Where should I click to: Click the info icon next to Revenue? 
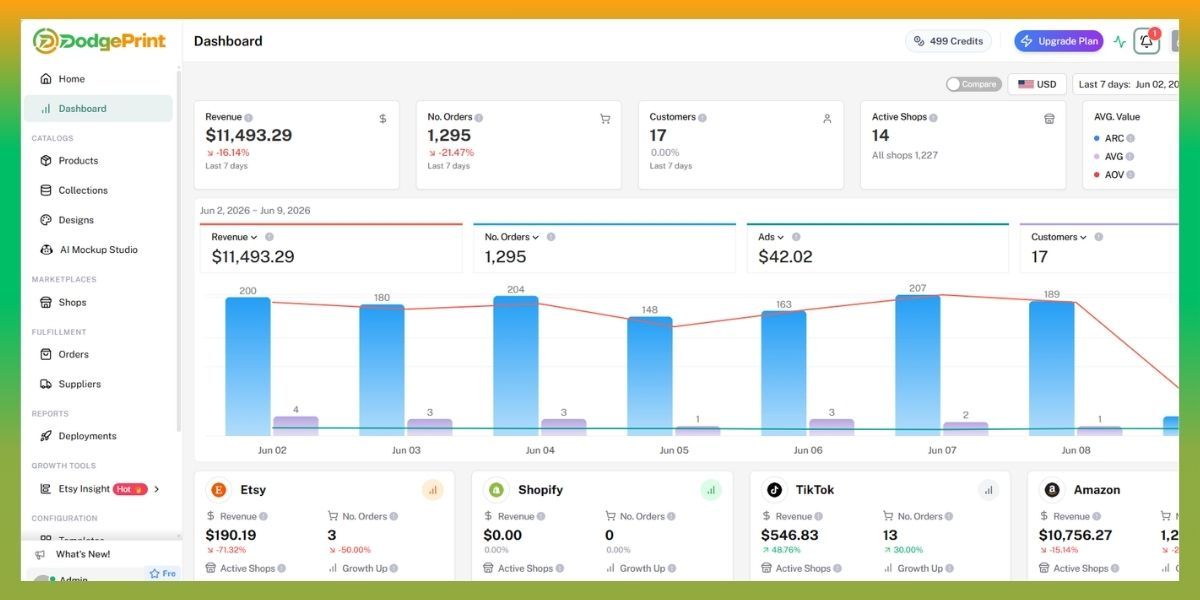(248, 118)
